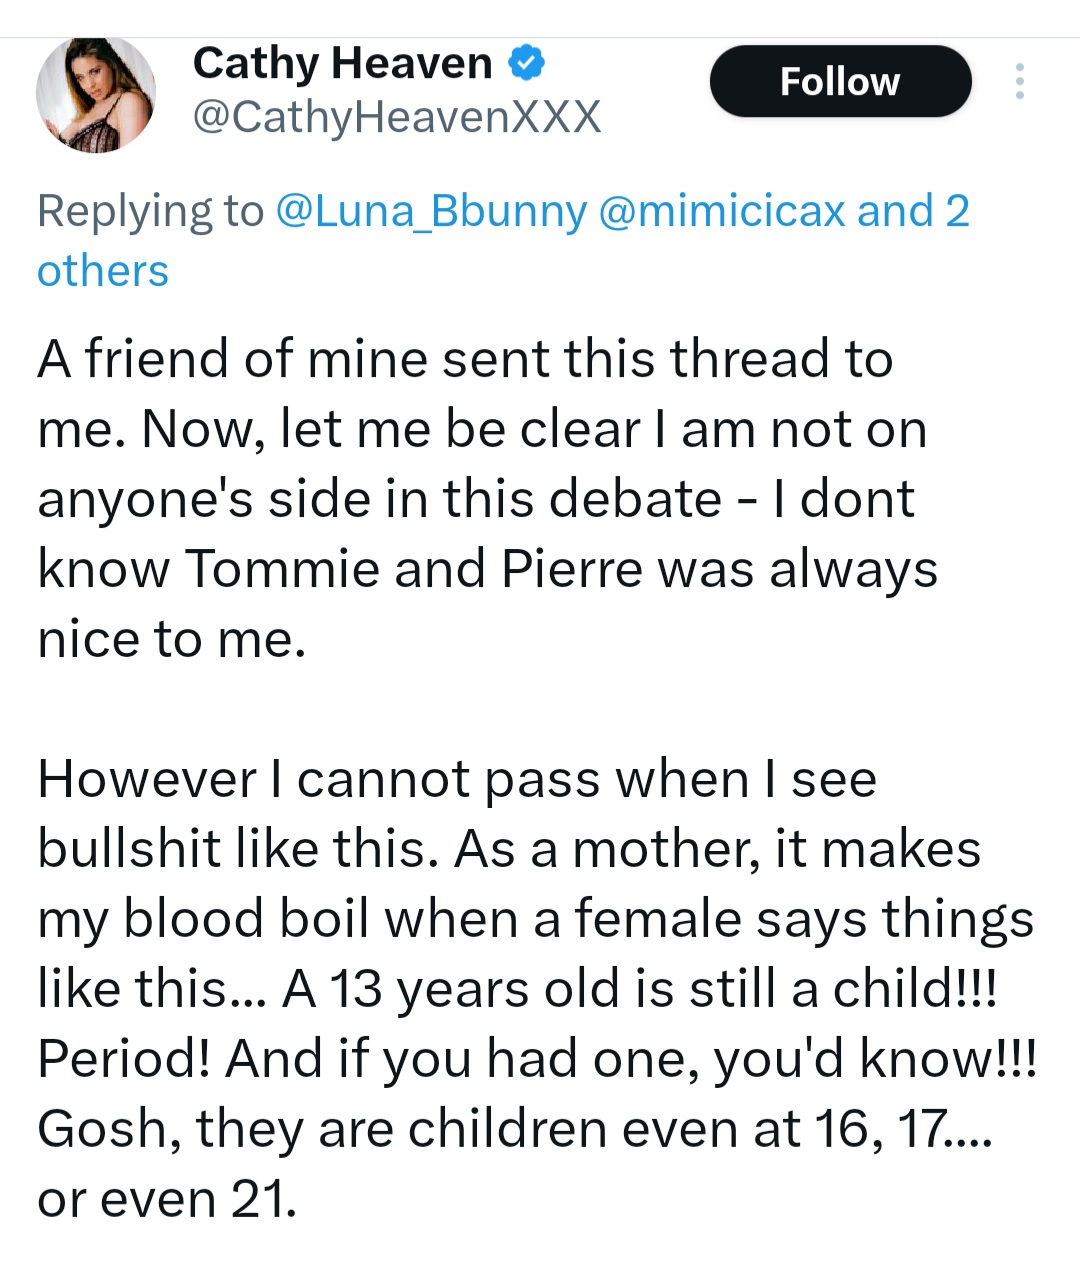Click the "others" link on second line
Screen dimensions: 1080x1277
coord(103,271)
